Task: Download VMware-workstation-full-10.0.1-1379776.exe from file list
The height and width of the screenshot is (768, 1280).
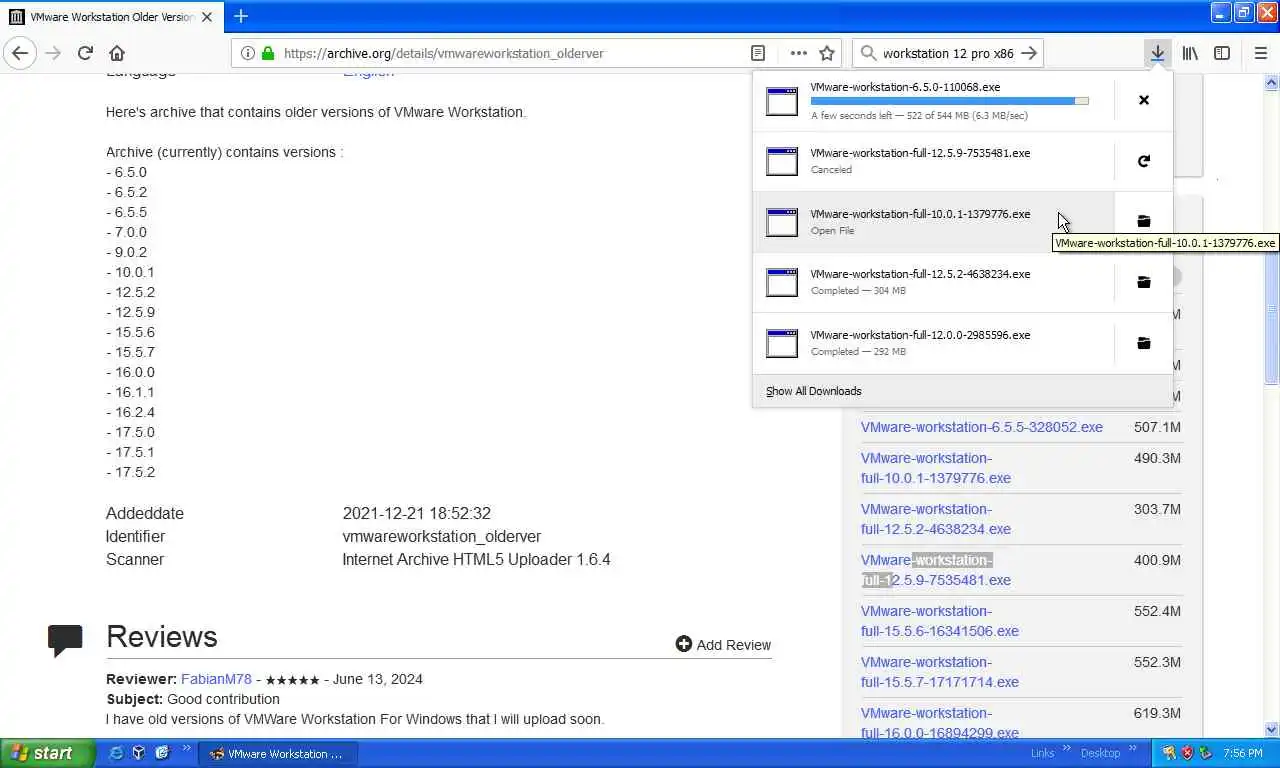Action: click(936, 468)
